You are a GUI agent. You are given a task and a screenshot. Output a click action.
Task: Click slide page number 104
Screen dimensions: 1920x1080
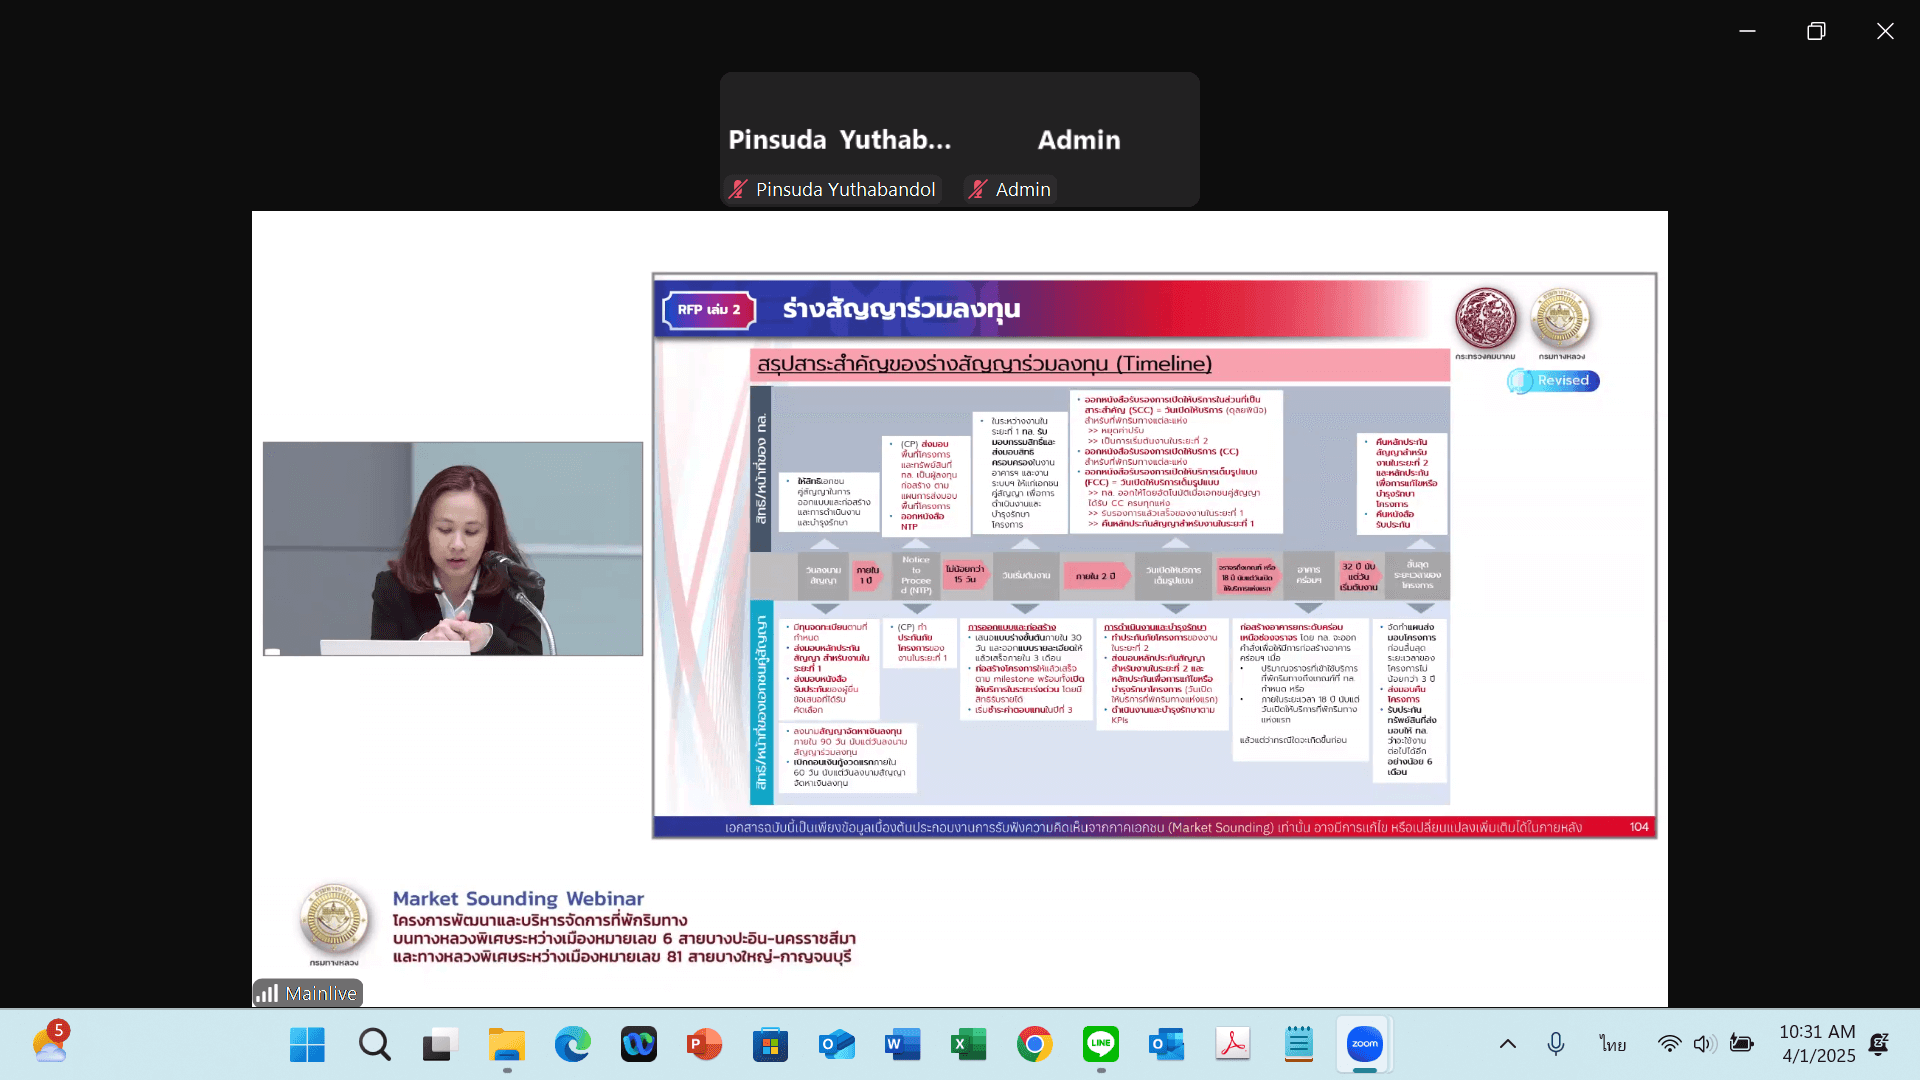(1639, 827)
